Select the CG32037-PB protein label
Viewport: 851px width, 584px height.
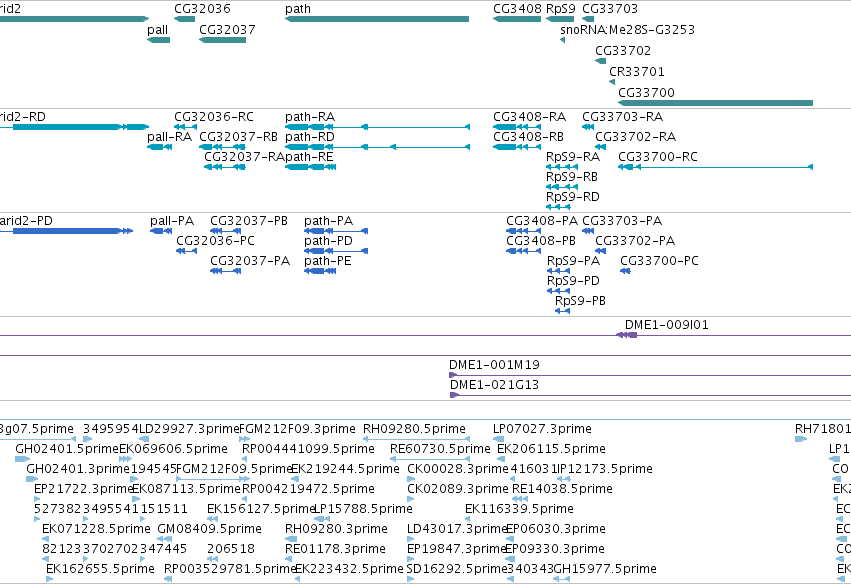pos(249,221)
